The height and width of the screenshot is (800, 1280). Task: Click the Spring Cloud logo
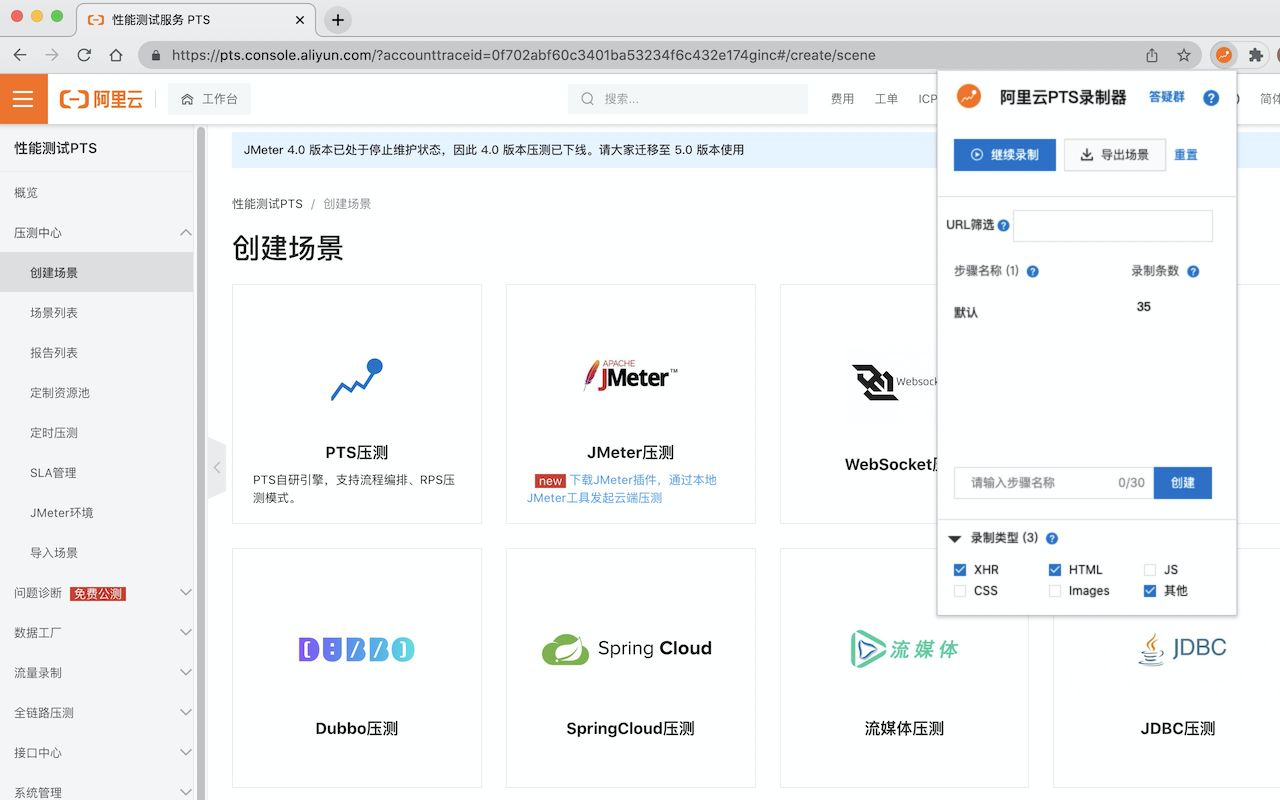coord(627,649)
